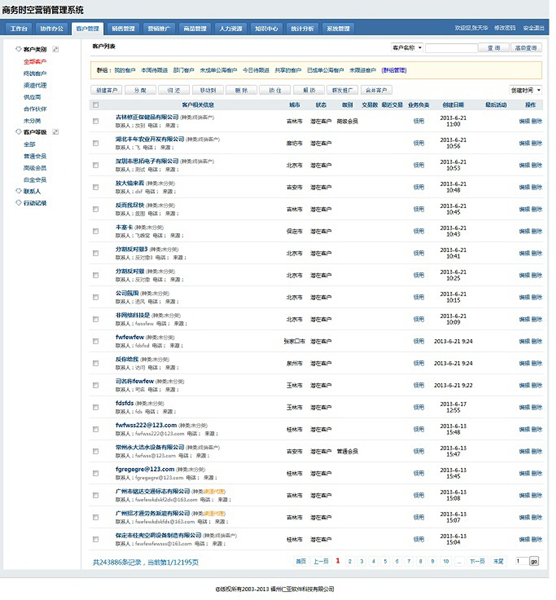Click the ellipsis for more page numbers
This screenshot has height=600, width=556.
[459, 561]
